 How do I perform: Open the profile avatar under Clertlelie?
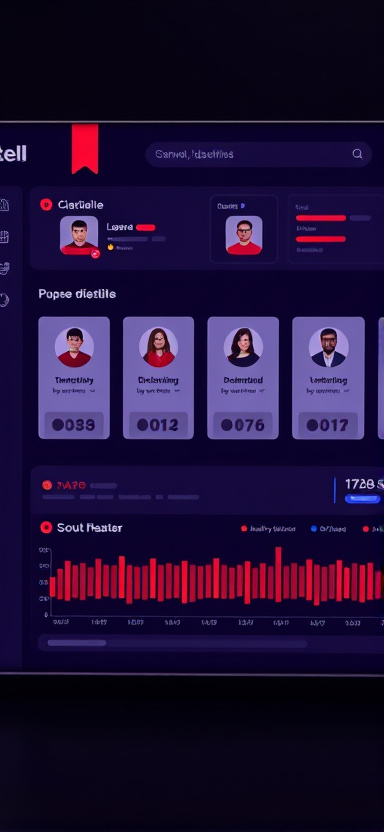(79, 235)
